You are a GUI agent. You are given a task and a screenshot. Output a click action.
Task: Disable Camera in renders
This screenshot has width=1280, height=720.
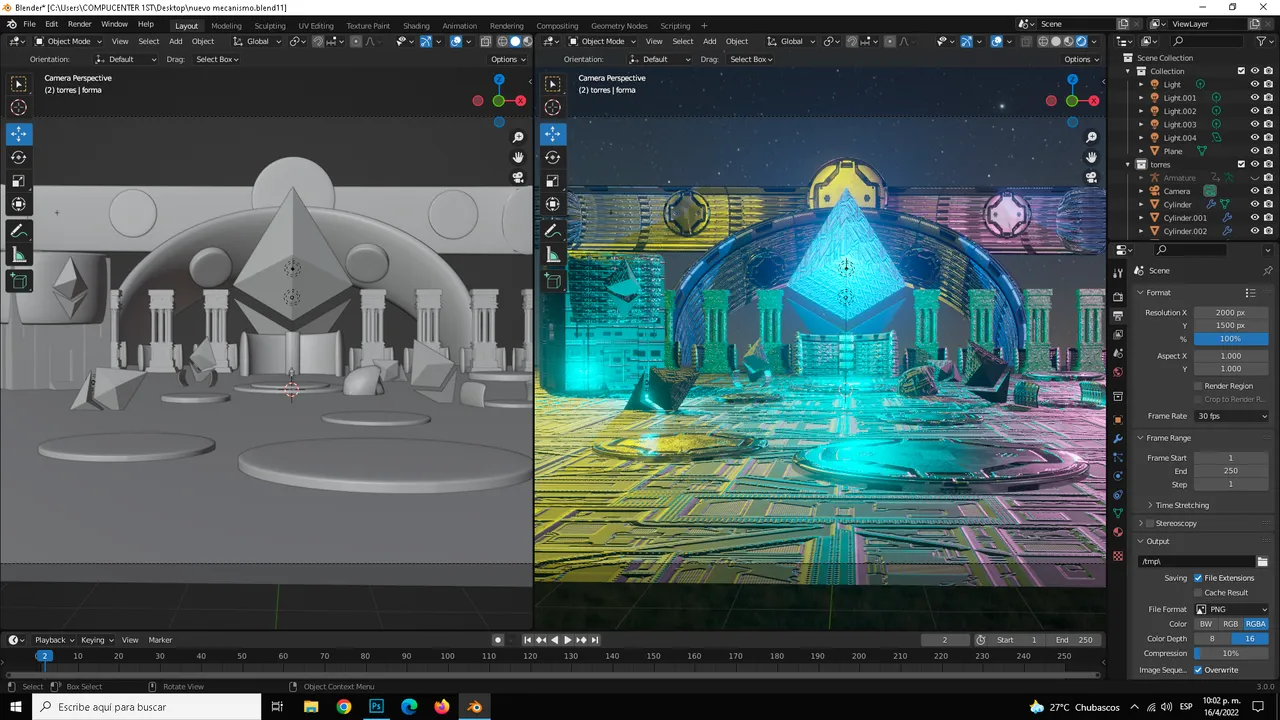point(1268,191)
